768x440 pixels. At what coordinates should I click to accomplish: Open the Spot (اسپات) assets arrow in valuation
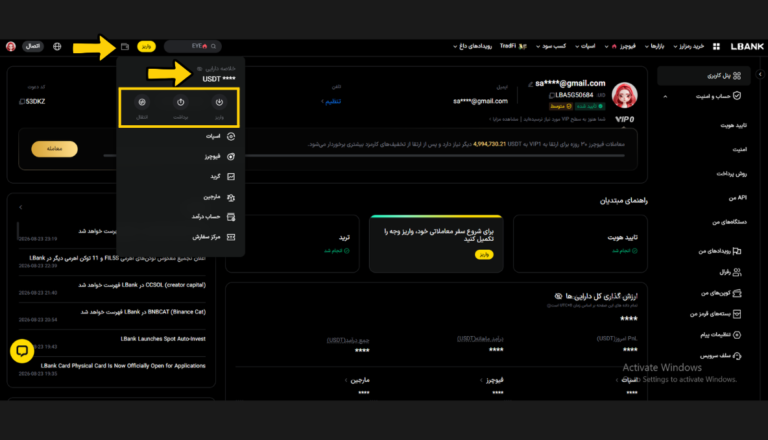click(x=617, y=380)
